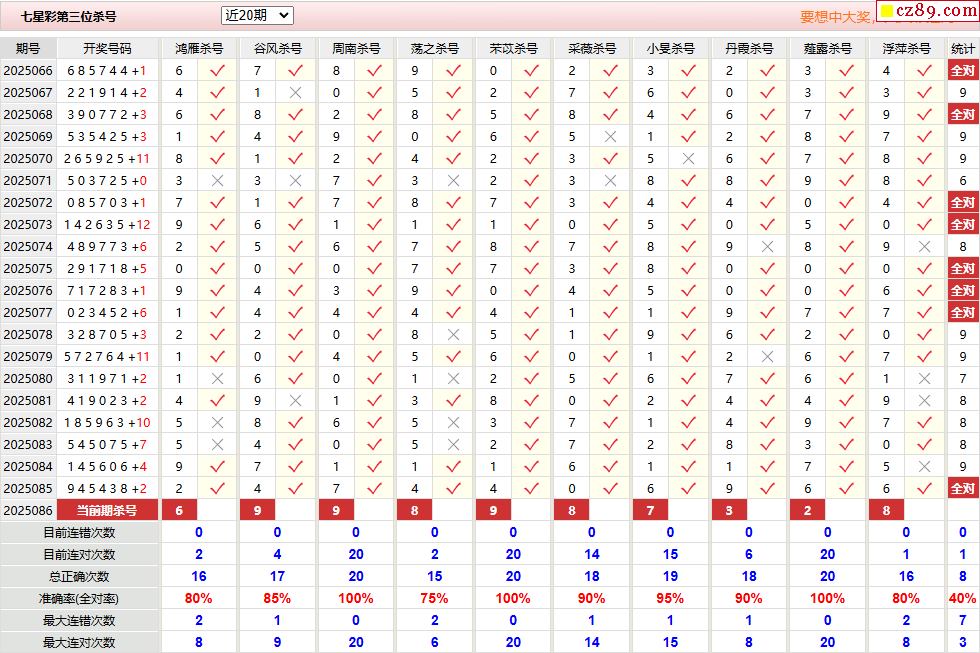This screenshot has width=980, height=653.
Task: Click the 目前连错次数 row label
Action: pyautogui.click(x=79, y=533)
